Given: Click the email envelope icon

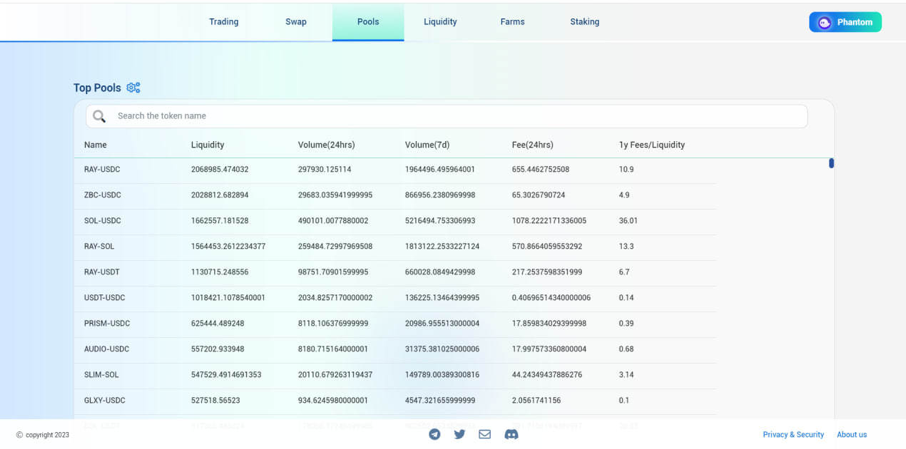Looking at the screenshot, I should click(484, 434).
